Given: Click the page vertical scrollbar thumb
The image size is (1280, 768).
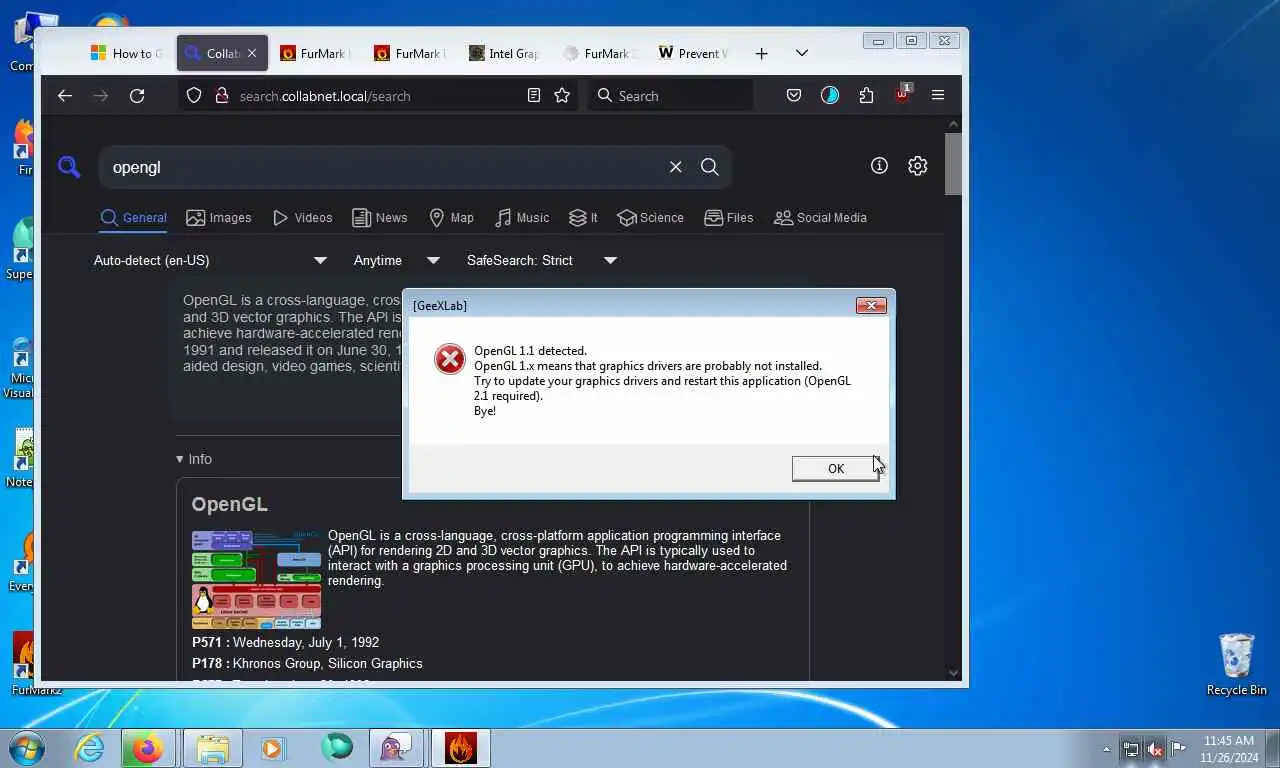Looking at the screenshot, I should click(x=953, y=163).
